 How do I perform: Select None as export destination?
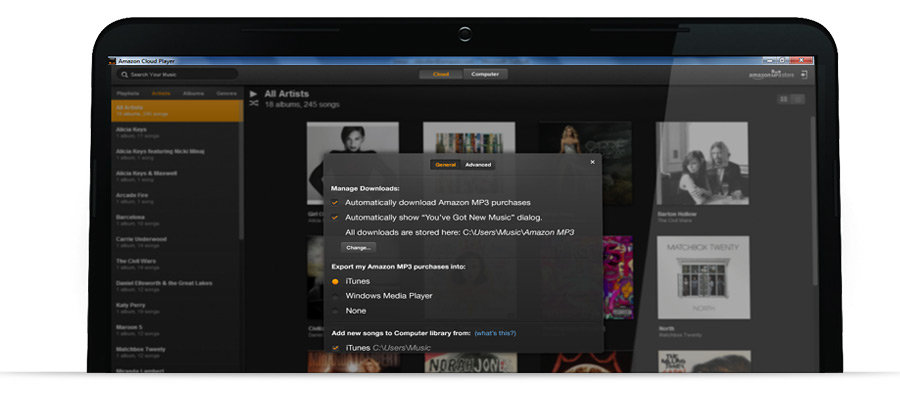335,311
